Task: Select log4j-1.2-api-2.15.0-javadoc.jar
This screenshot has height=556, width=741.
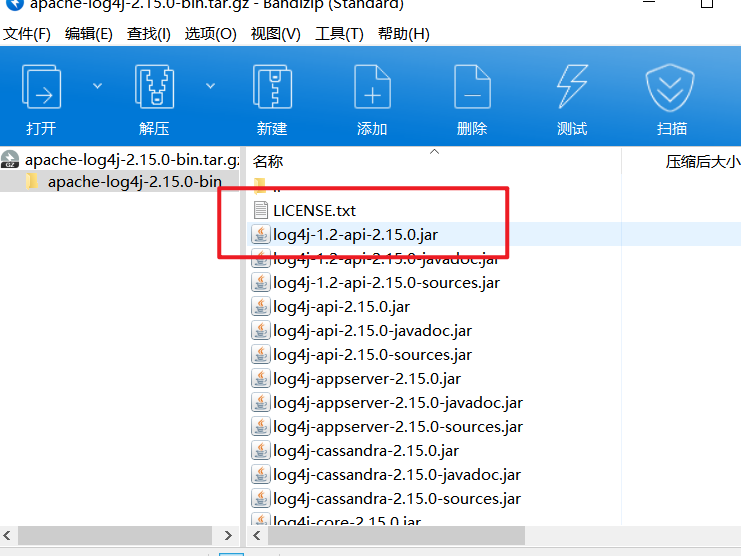Action: [386, 260]
